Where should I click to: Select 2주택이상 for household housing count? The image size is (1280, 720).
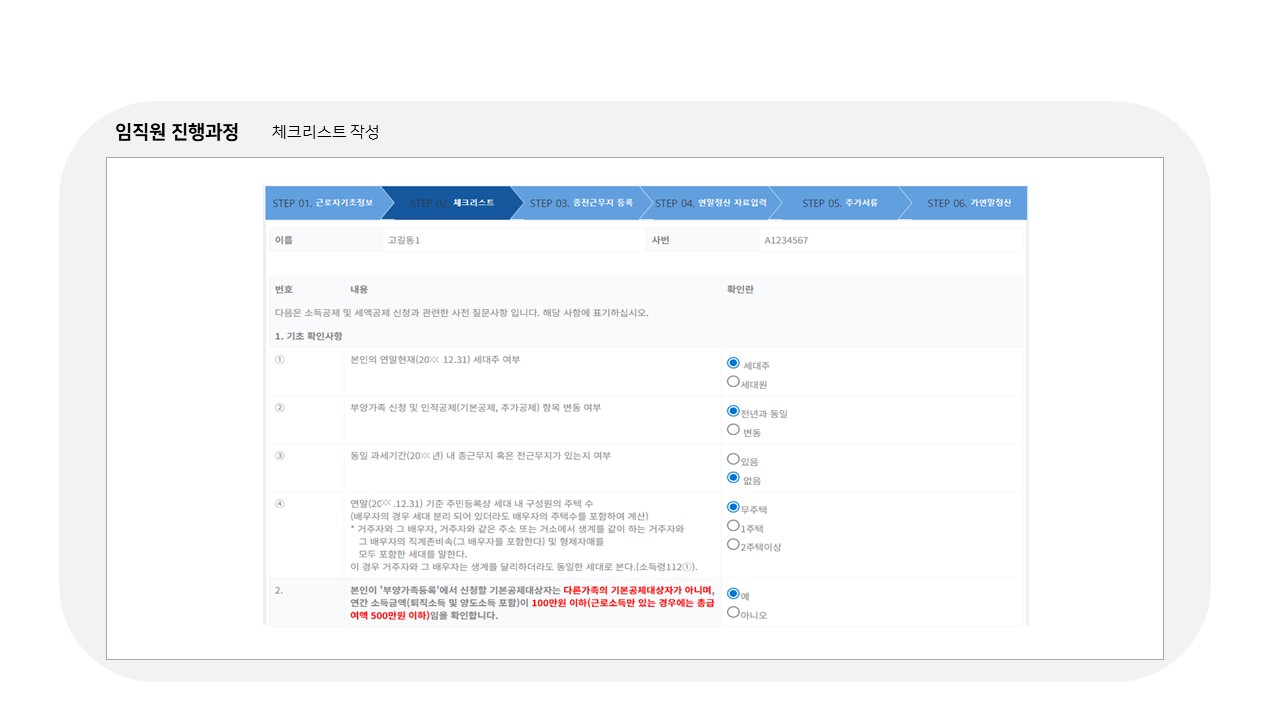tap(733, 545)
